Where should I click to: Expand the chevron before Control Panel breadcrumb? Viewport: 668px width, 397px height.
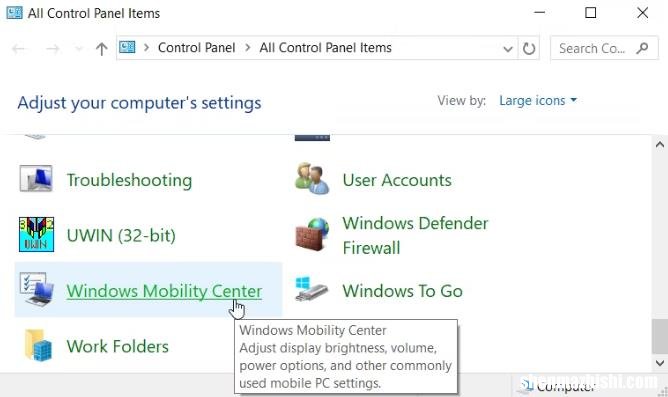point(147,48)
